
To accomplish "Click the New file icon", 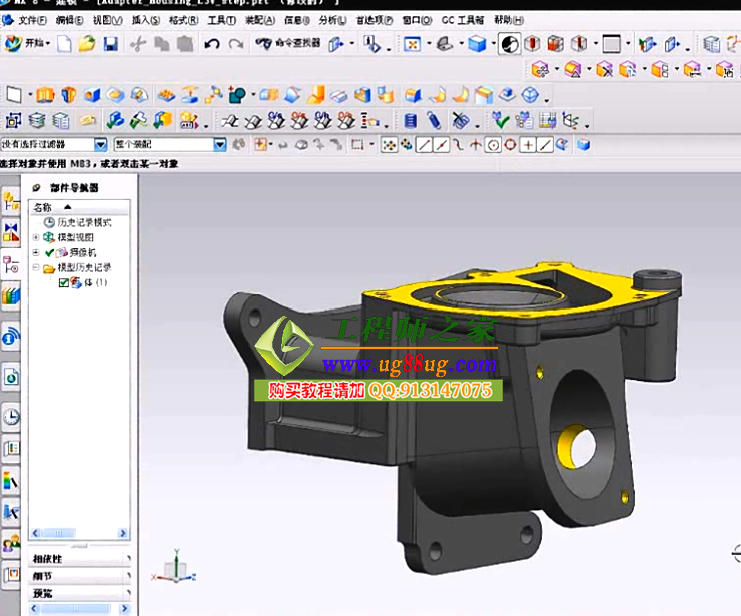I will [x=64, y=44].
